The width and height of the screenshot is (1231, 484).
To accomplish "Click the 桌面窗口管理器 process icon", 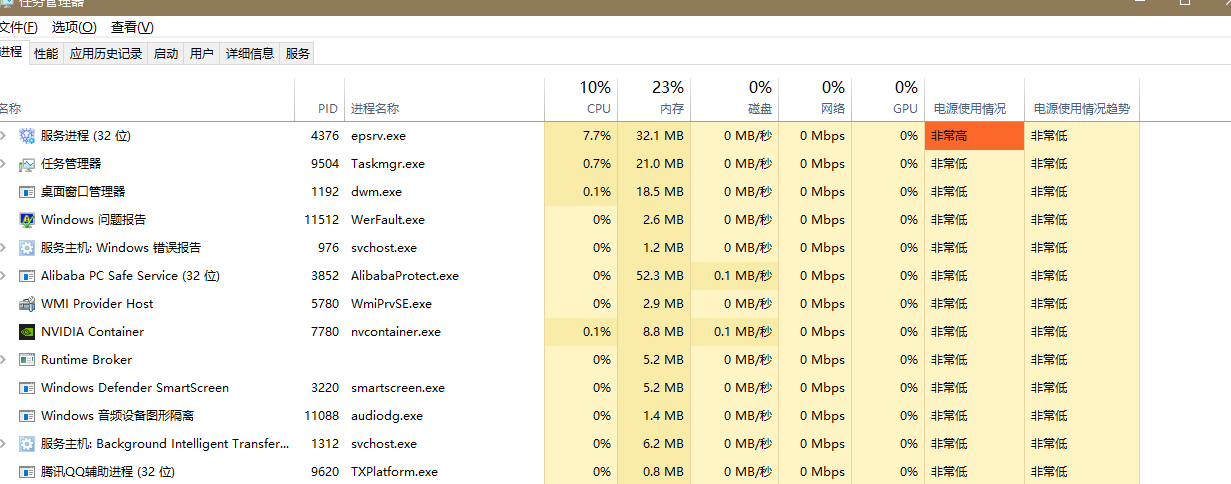I will click(x=27, y=192).
